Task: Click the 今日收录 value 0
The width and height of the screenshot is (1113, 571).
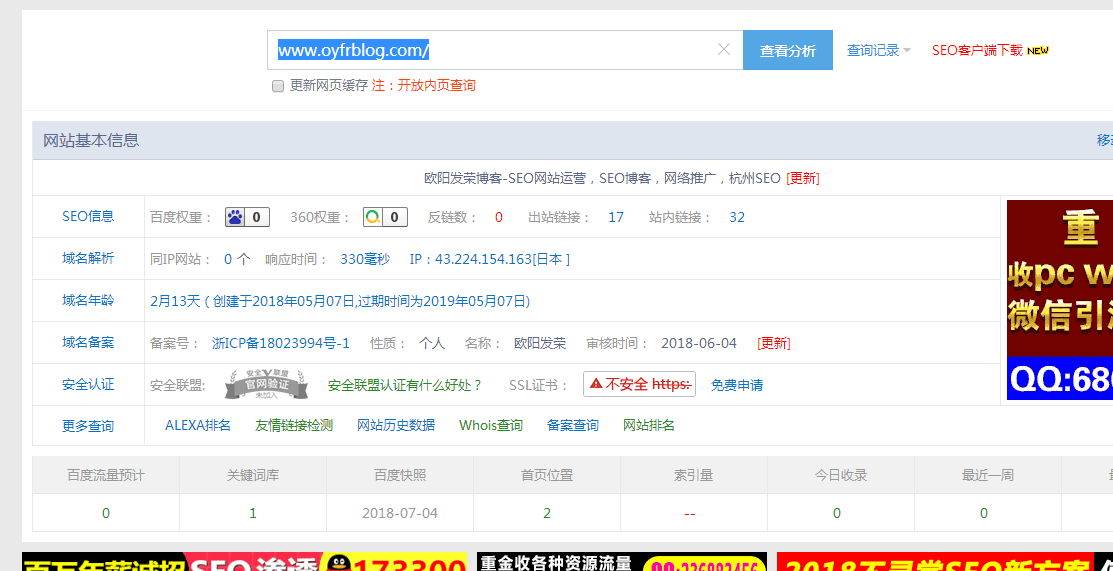Action: 838,513
